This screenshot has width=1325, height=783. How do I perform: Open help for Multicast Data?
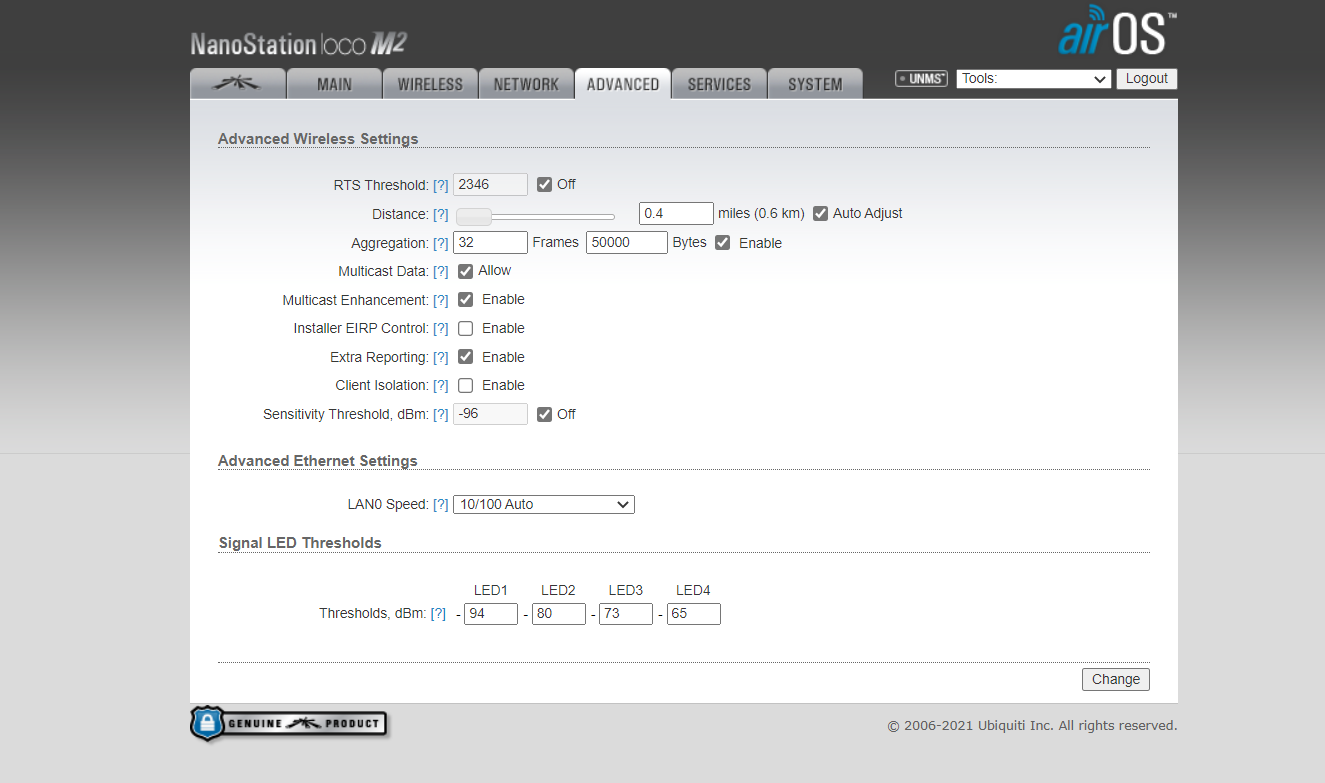(x=441, y=271)
